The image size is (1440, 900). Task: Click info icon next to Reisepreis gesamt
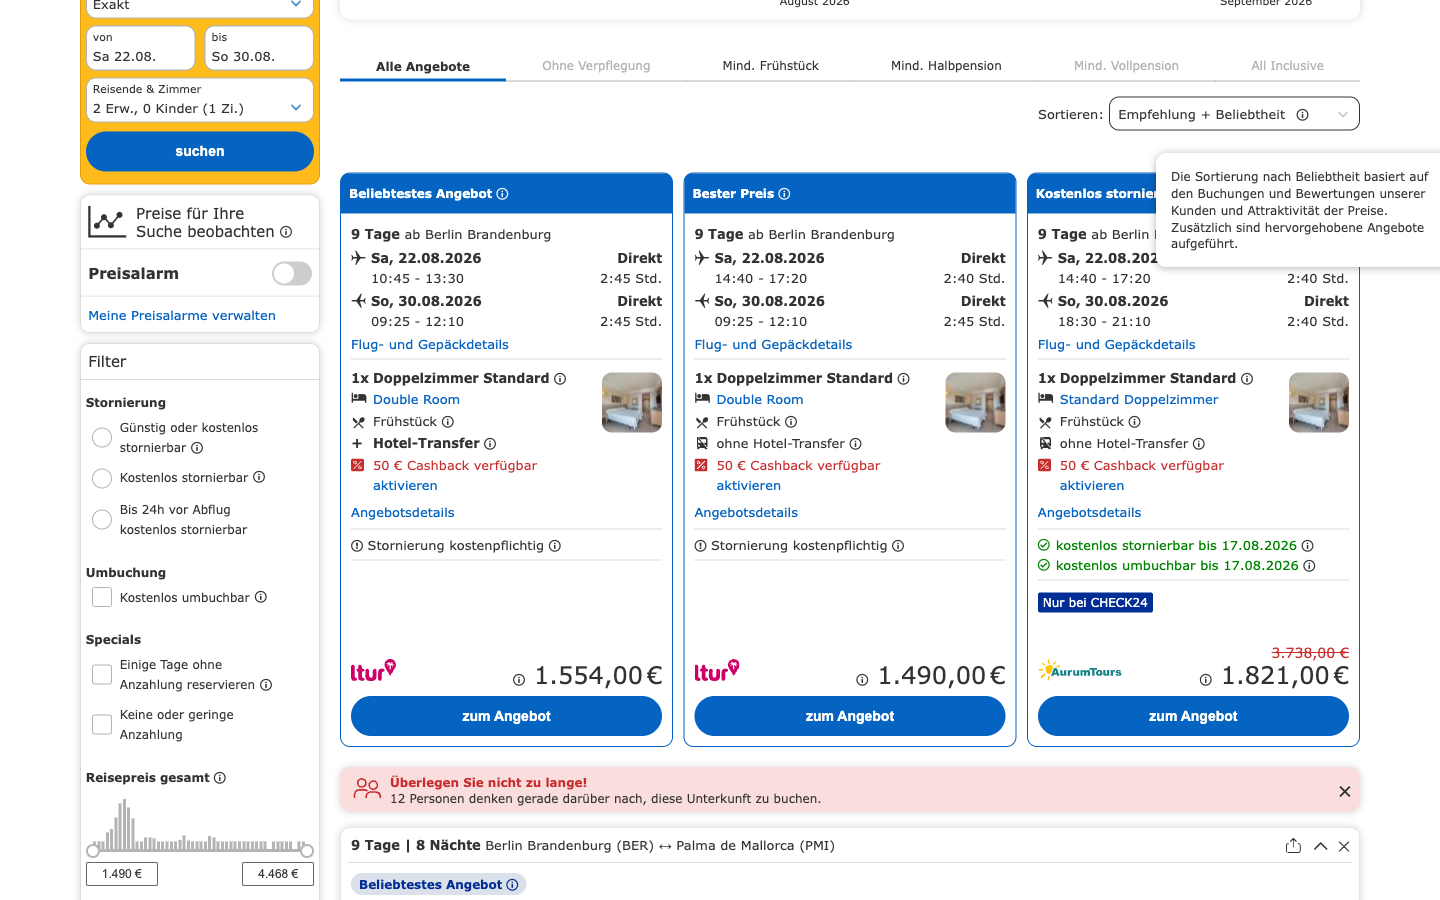220,778
